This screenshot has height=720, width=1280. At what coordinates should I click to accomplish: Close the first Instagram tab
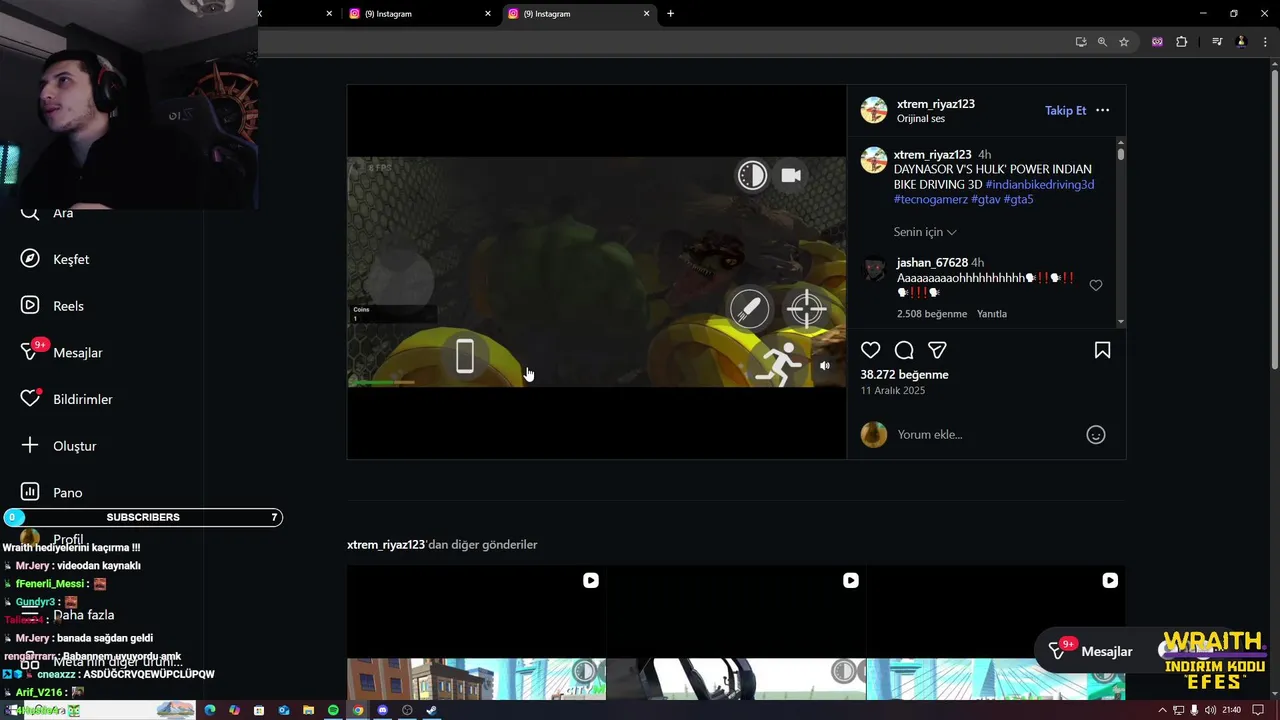click(x=488, y=14)
